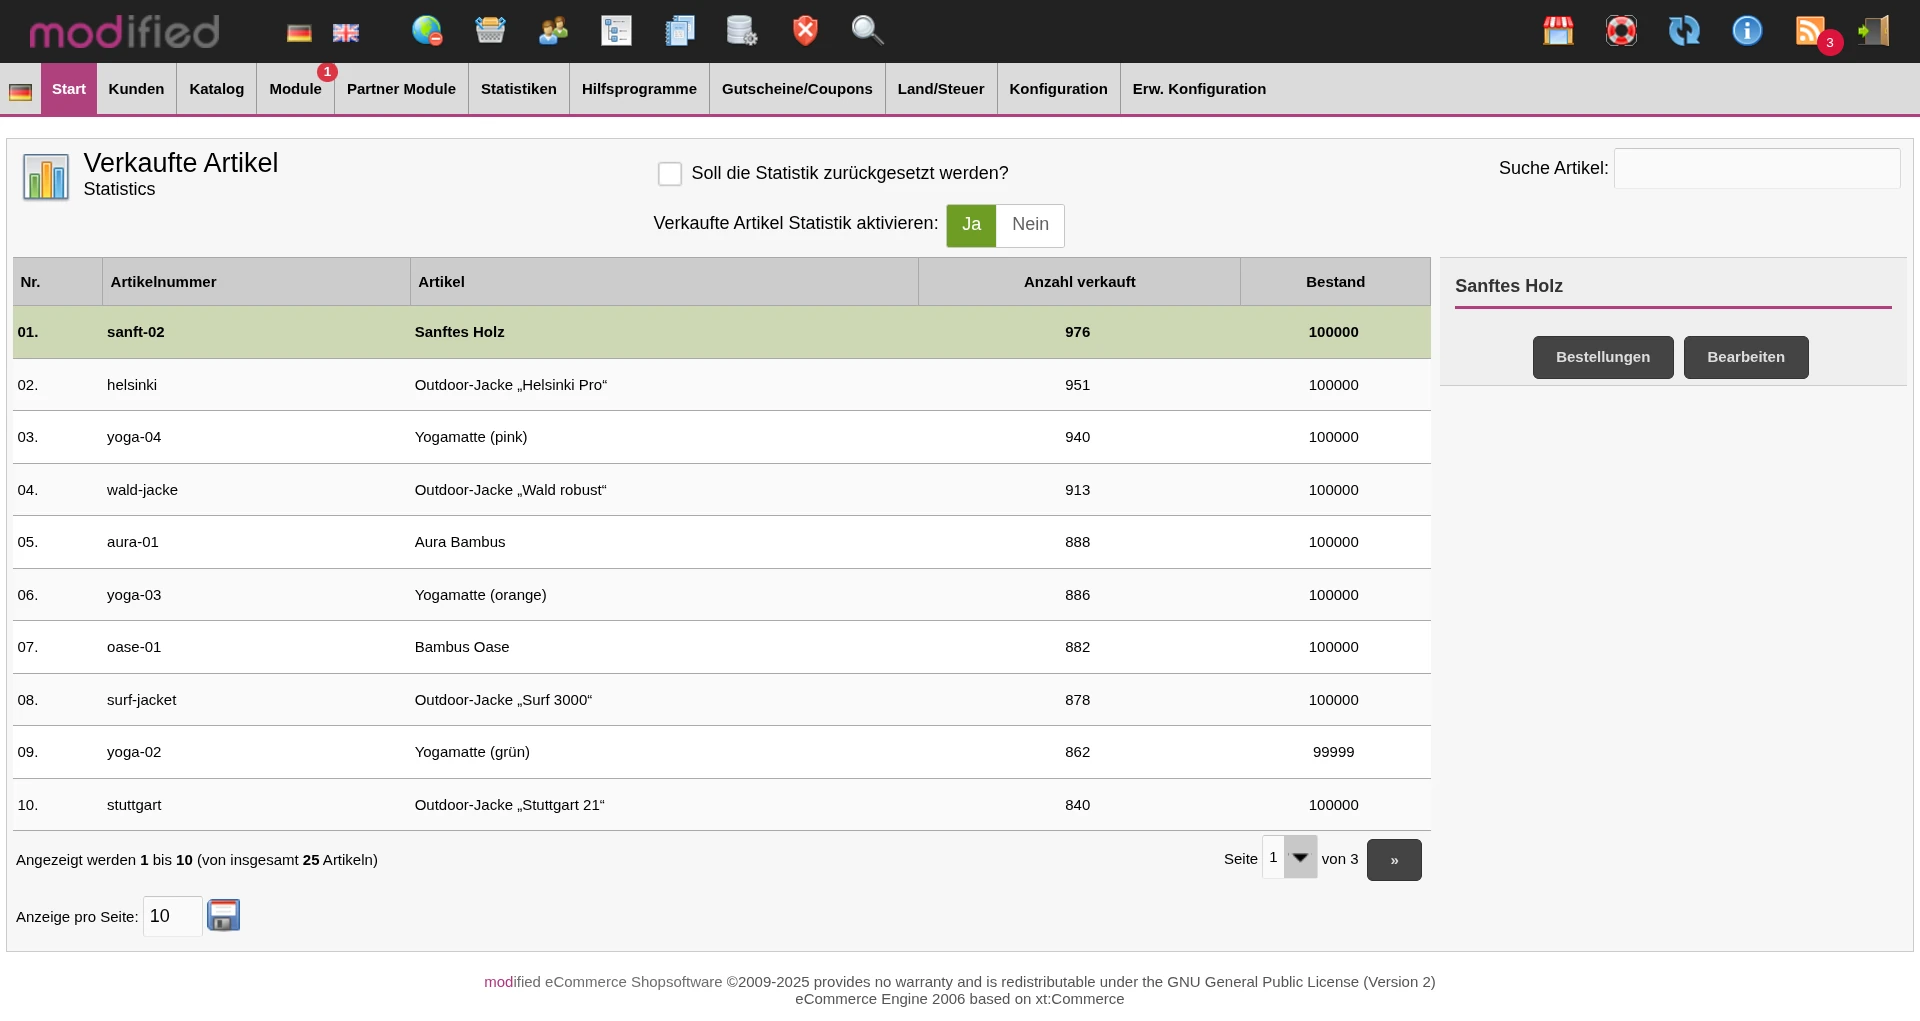Open the Statistiken menu
The height and width of the screenshot is (1021, 1920).
pyautogui.click(x=518, y=89)
